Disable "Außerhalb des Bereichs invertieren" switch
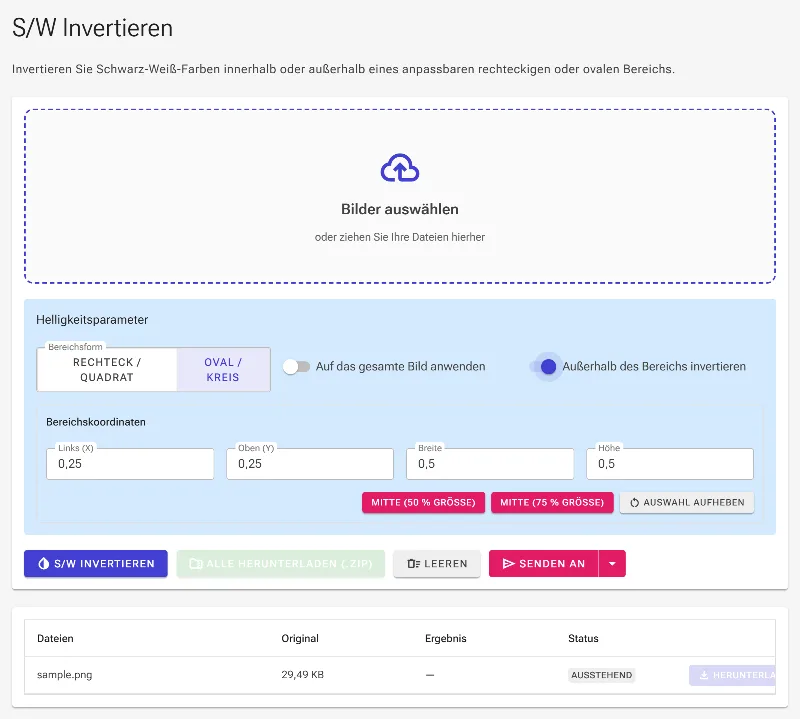Screen dimensions: 800x719 pos(543,366)
